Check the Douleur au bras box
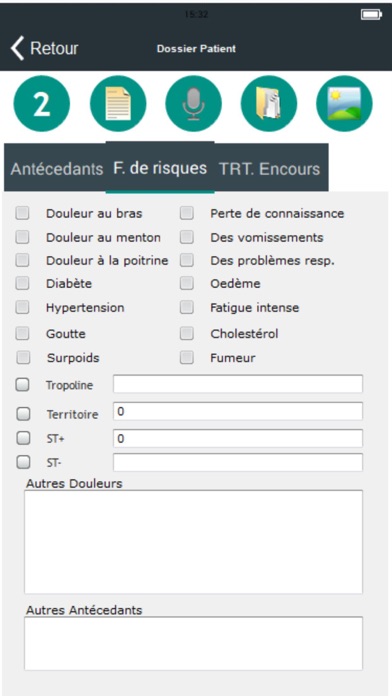This screenshot has width=392, height=696. click(x=22, y=214)
